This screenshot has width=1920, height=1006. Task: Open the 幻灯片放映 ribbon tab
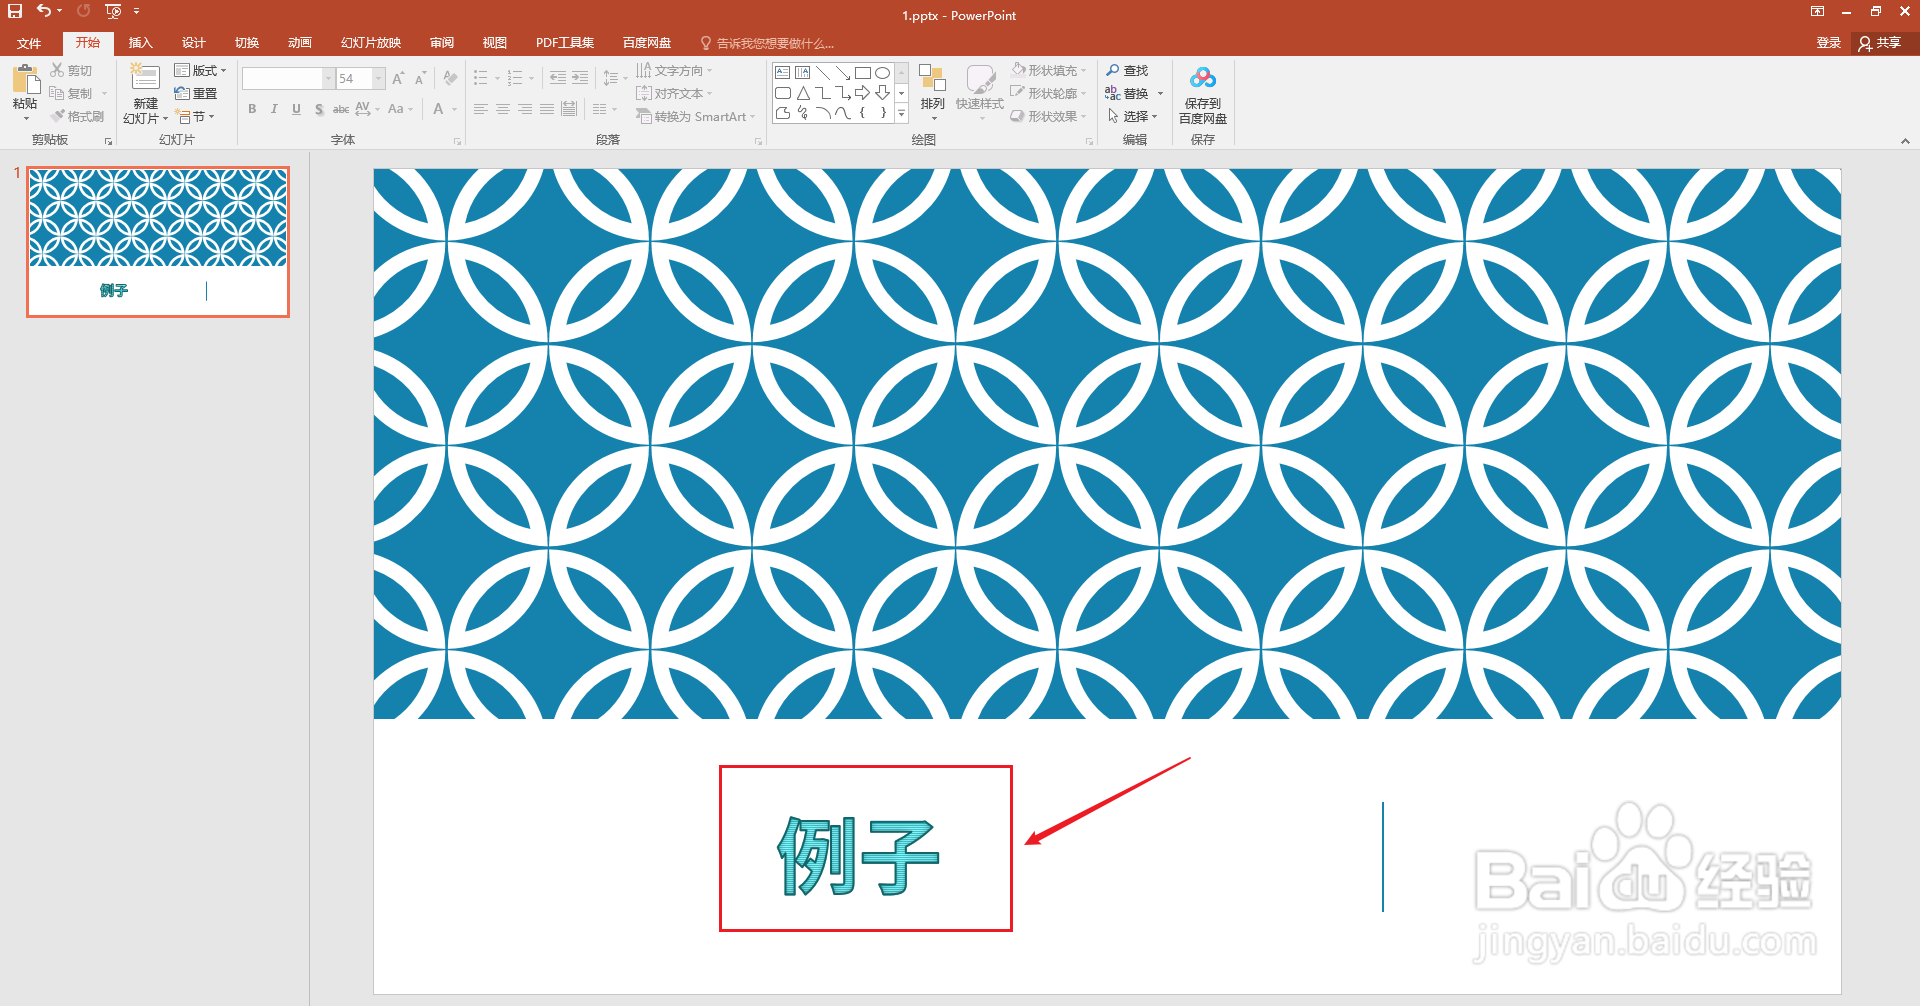370,42
